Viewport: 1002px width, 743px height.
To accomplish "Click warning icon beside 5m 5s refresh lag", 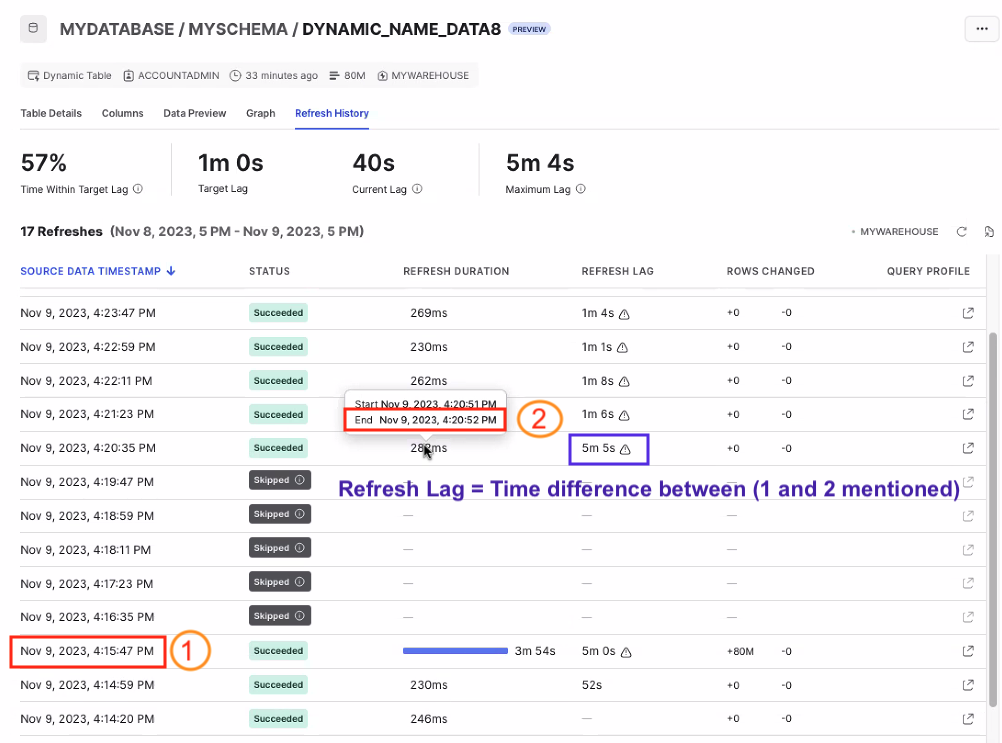I will 626,449.
